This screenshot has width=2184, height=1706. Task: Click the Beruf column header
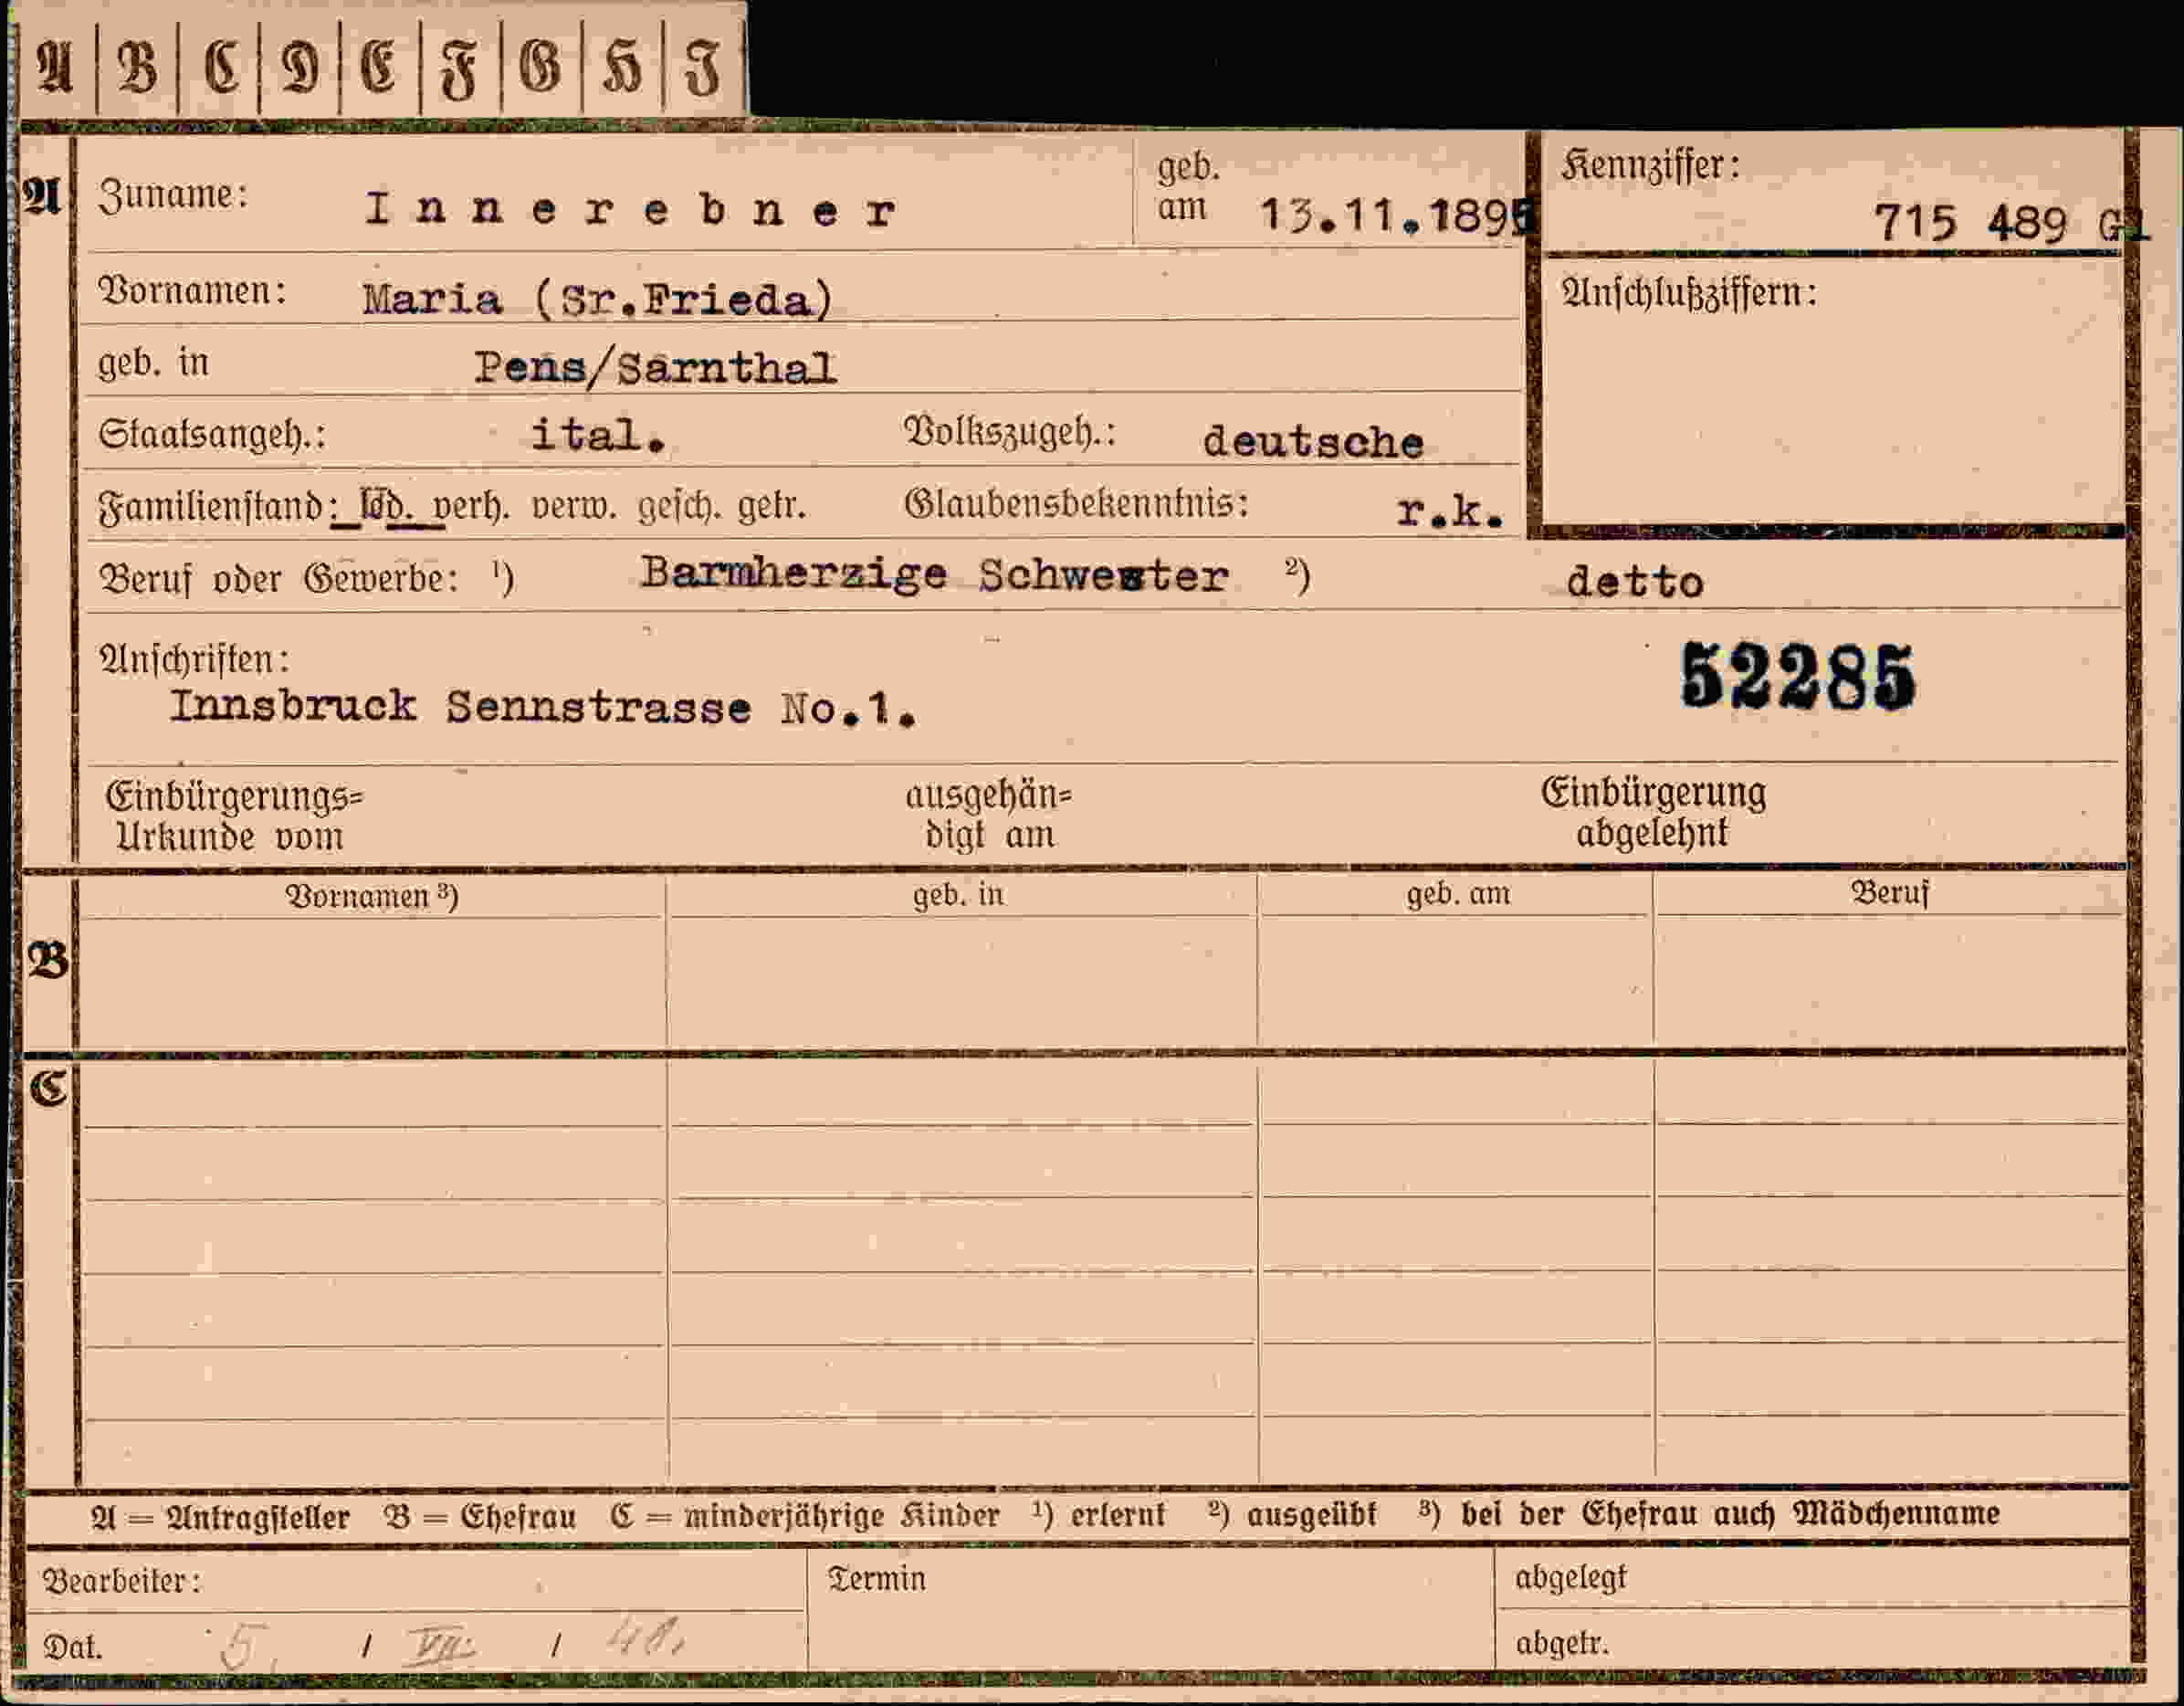1889,892
